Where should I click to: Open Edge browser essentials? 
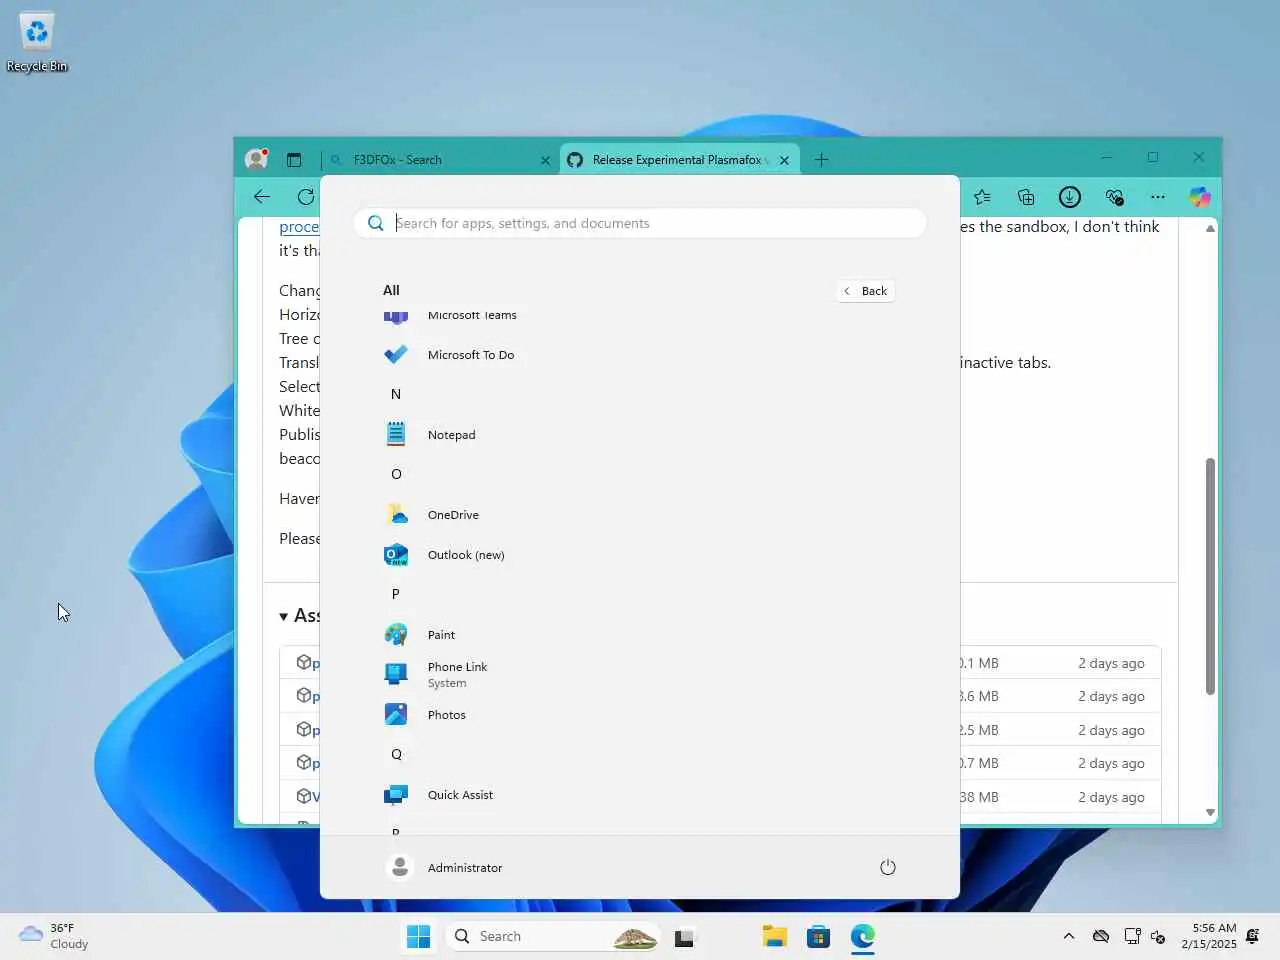1114,197
